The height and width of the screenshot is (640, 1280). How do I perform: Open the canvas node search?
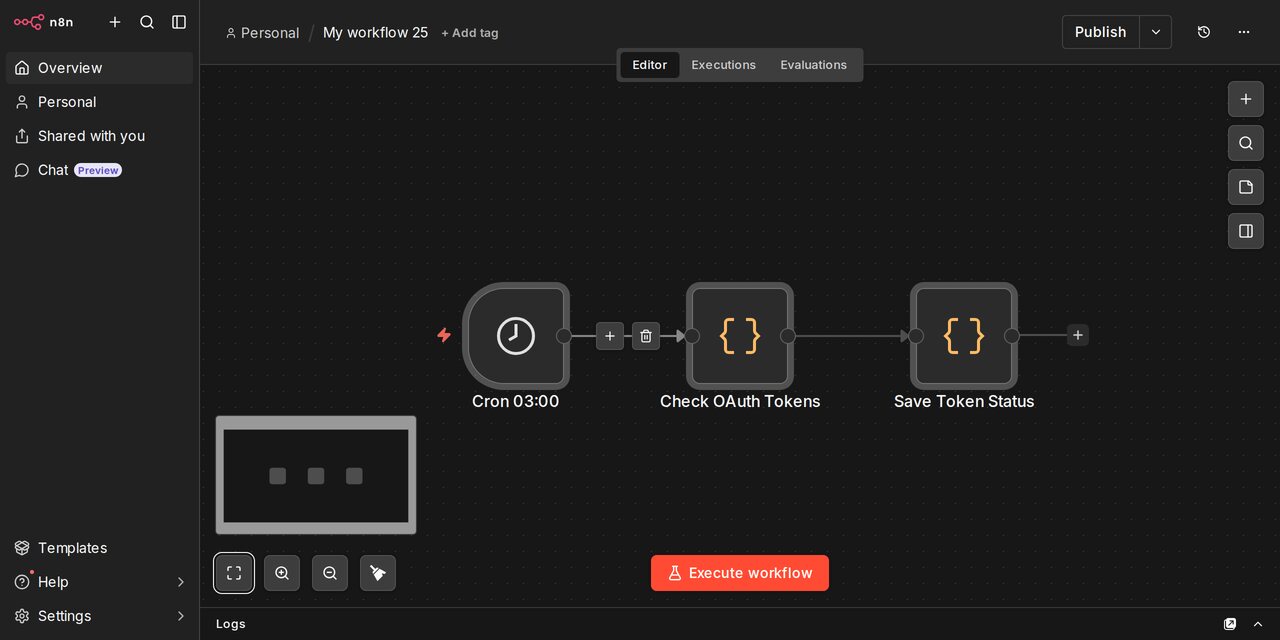(x=1246, y=143)
